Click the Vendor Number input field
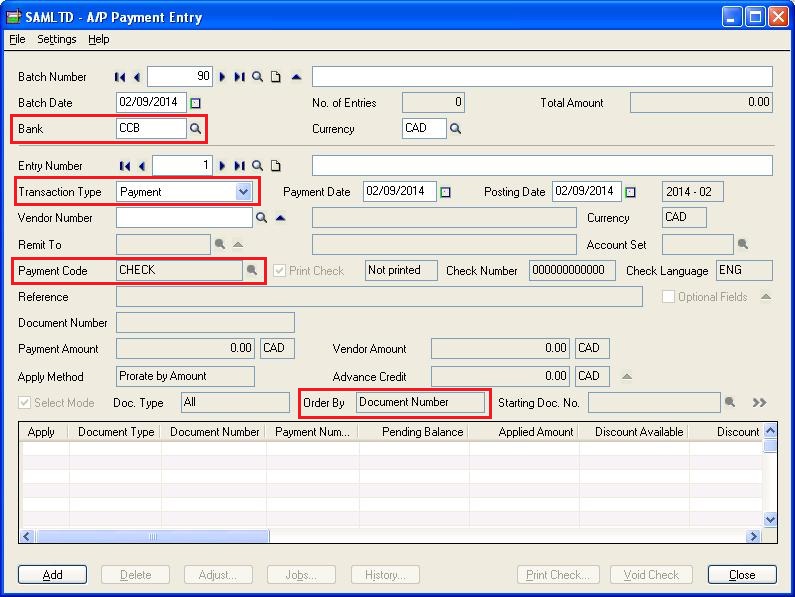Screen dimensions: 795x597 point(184,218)
